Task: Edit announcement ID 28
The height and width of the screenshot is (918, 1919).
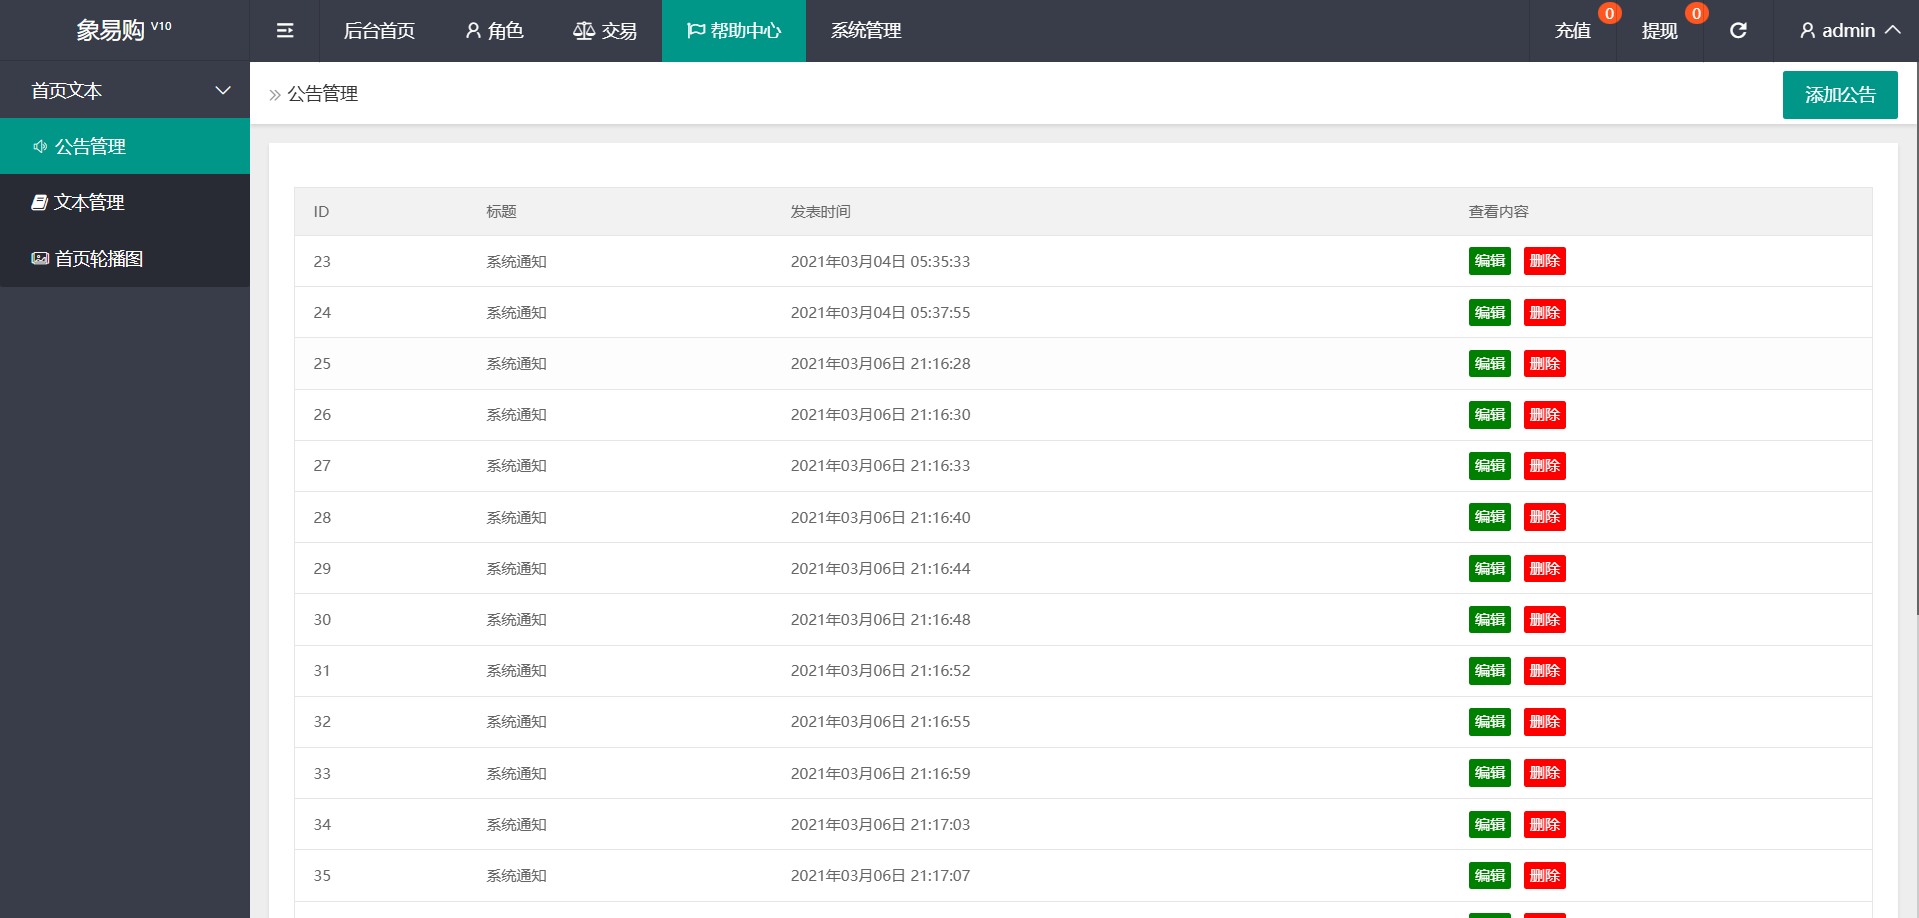Action: click(1490, 517)
